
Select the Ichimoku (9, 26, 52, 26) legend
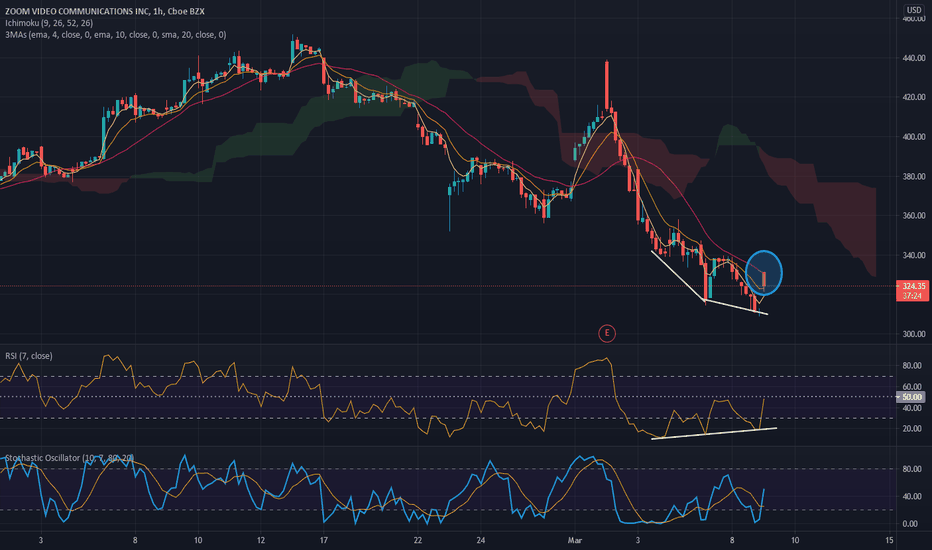click(49, 23)
